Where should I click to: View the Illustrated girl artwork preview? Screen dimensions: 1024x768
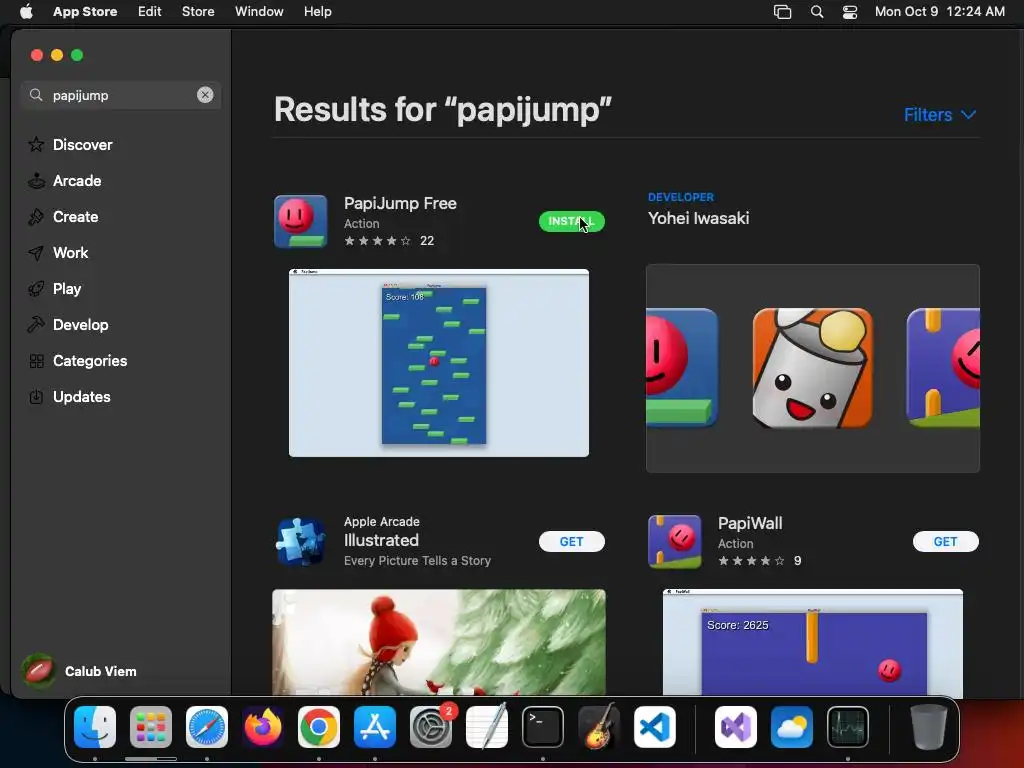439,642
